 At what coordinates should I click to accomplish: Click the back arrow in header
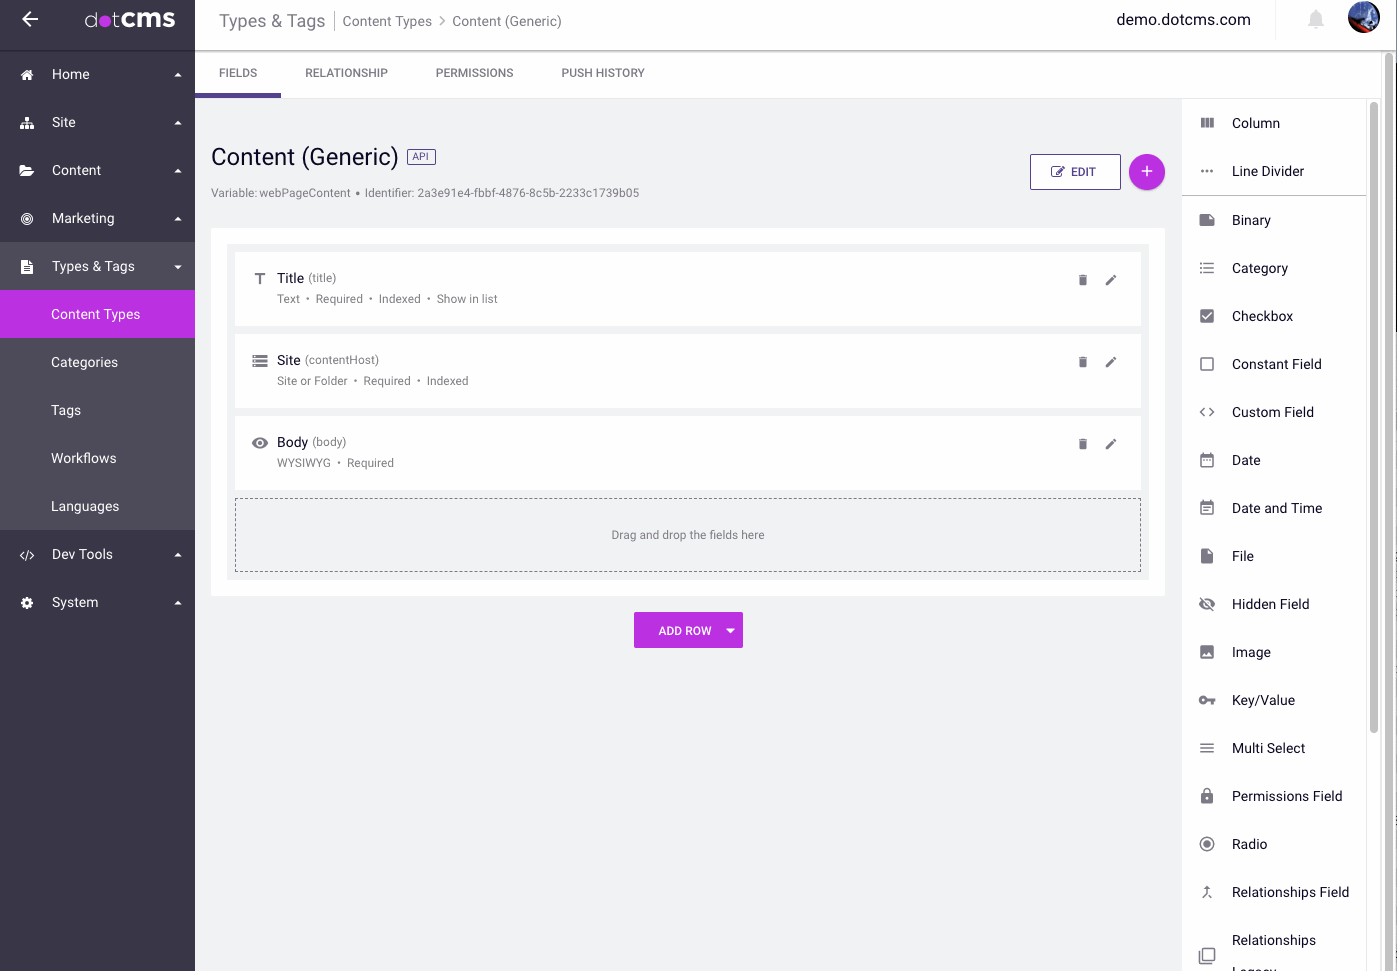coord(30,20)
